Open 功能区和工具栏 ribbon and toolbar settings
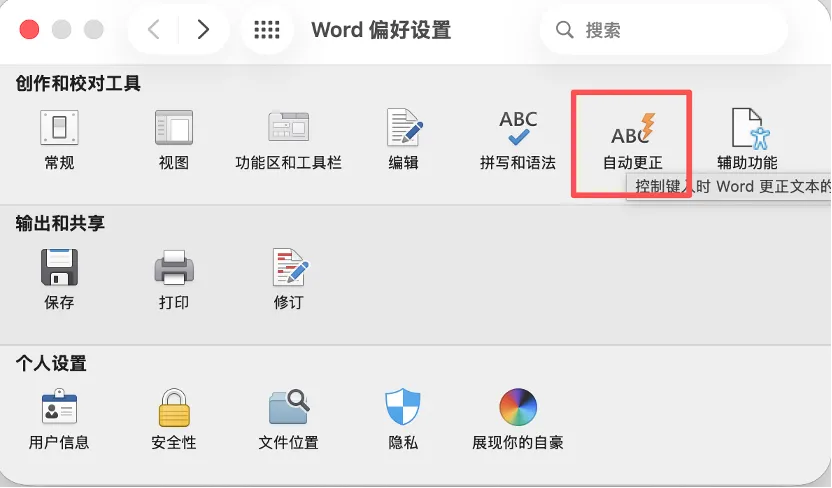Viewport: 832px width, 488px height. tap(288, 140)
